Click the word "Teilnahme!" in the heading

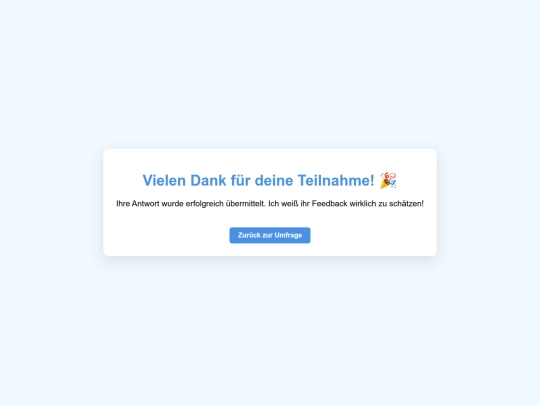[336, 180]
